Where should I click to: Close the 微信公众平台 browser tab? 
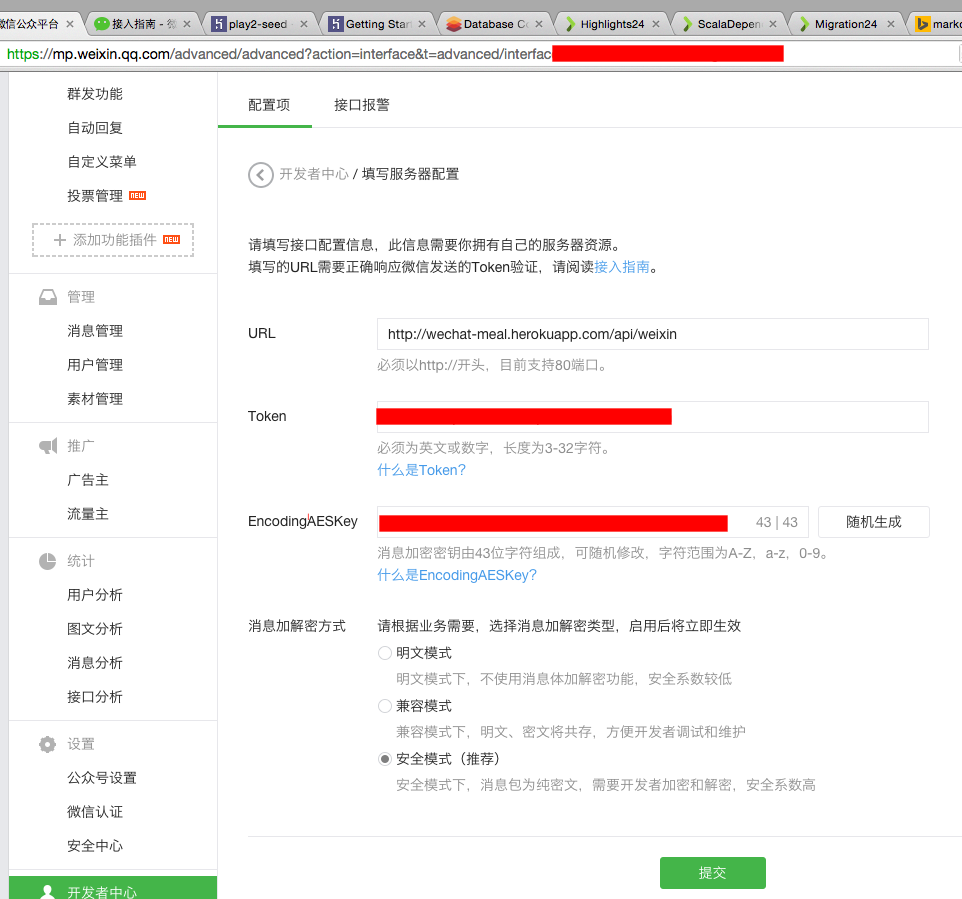pos(70,24)
